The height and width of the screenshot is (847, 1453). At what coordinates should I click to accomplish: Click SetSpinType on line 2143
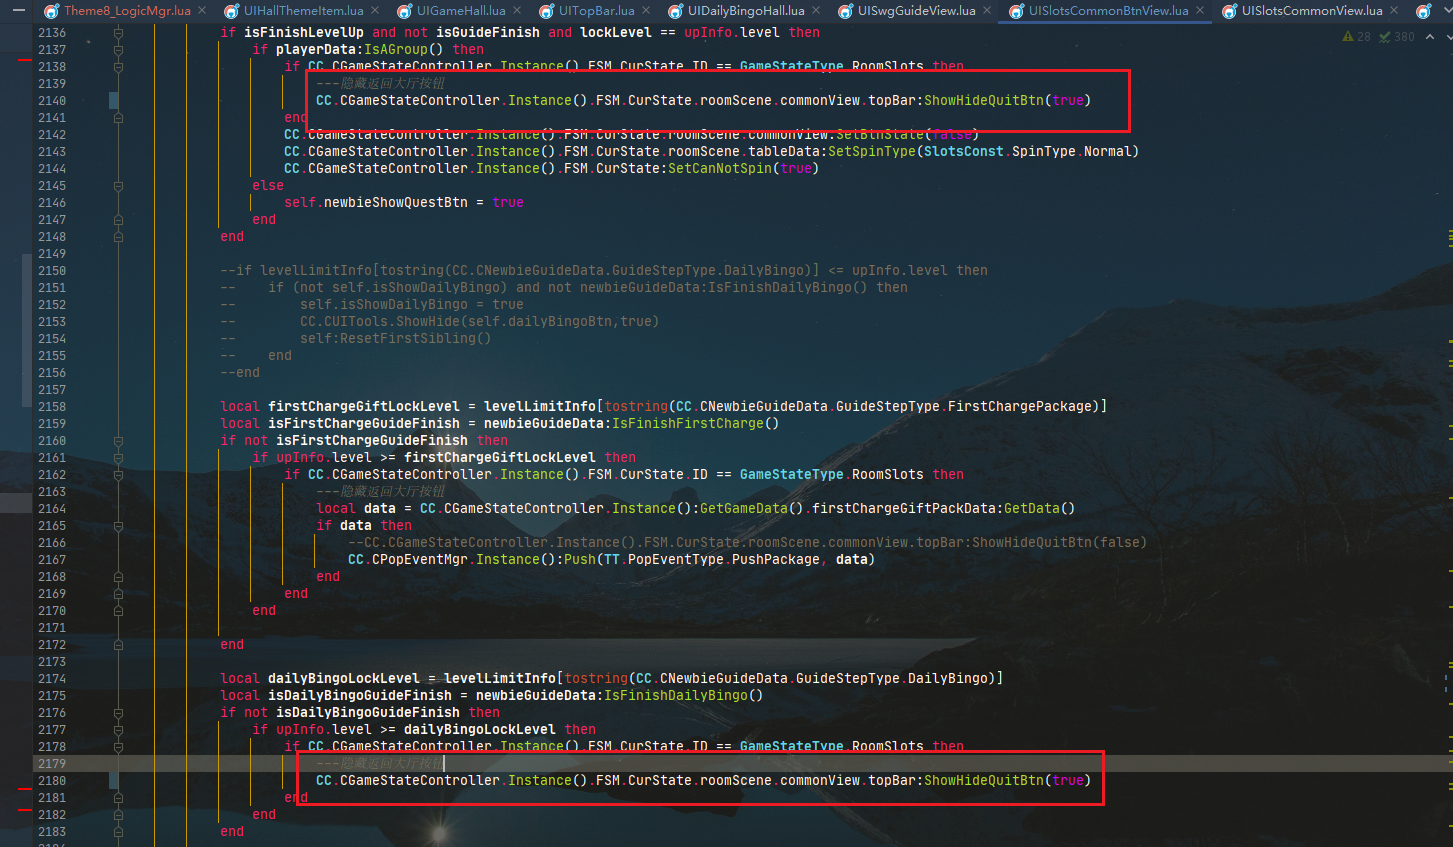872,152
